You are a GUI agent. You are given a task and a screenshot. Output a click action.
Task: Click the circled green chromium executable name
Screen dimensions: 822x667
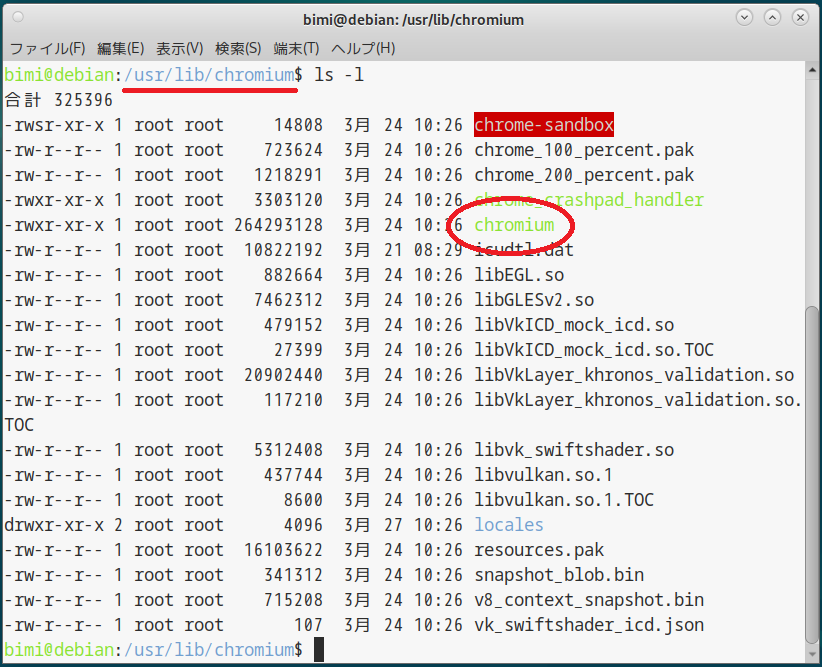point(514,225)
